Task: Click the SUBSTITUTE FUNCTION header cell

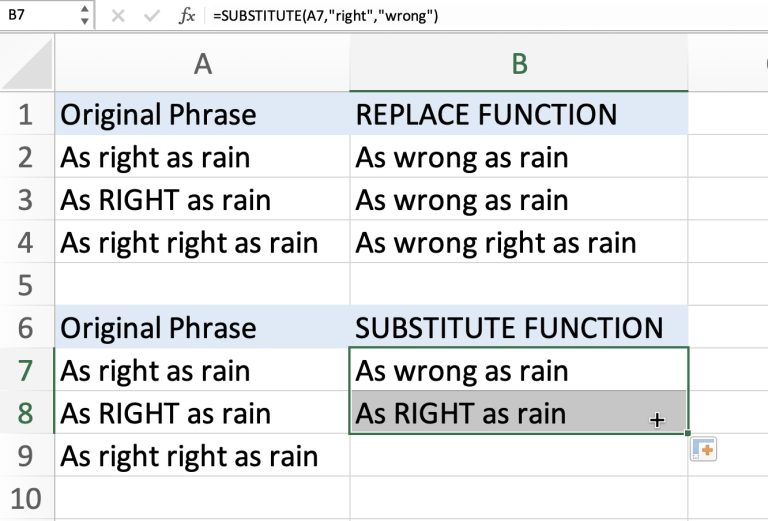Action: [518, 328]
